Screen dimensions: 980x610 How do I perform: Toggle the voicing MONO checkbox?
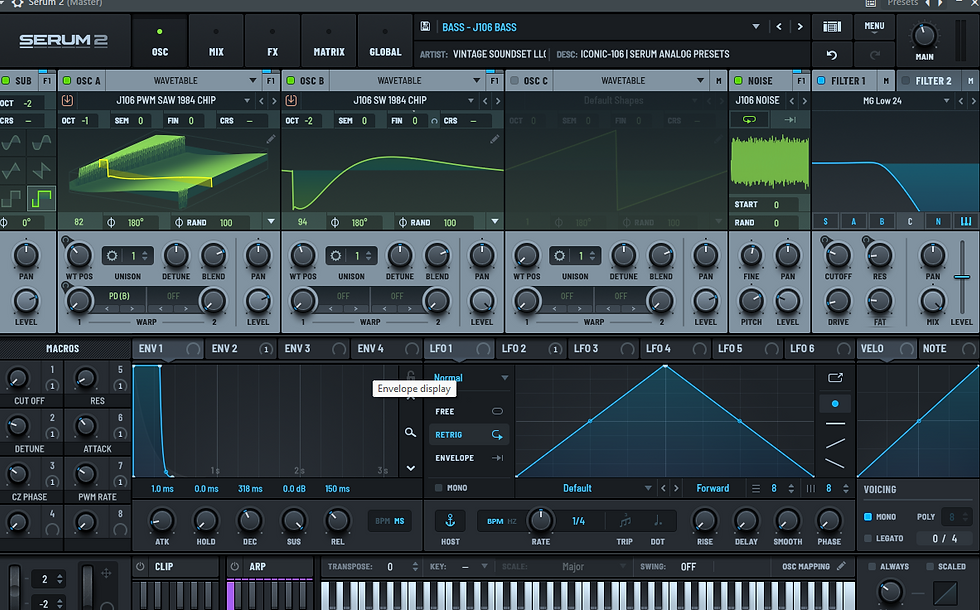[868, 517]
